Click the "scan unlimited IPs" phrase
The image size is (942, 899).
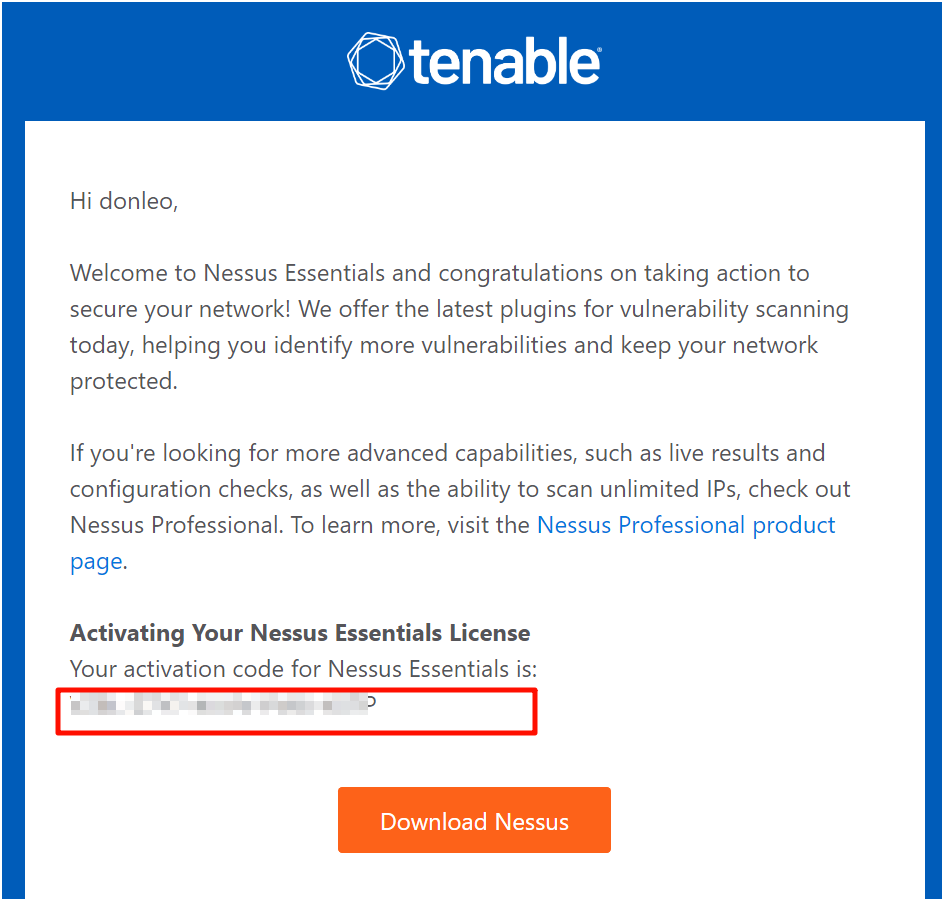coord(644,489)
